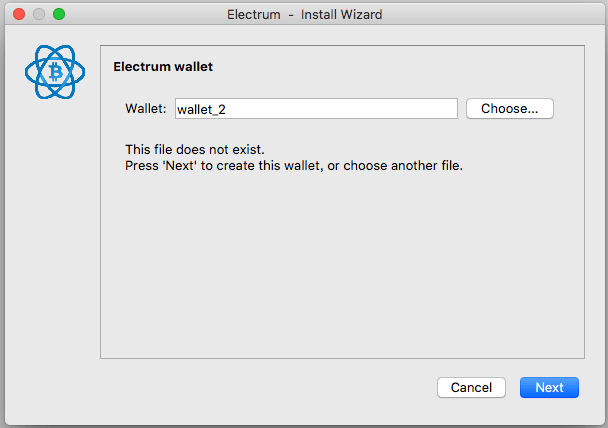Viewport: 608px width, 428px height.
Task: Open the Choose... file picker
Action: [510, 109]
